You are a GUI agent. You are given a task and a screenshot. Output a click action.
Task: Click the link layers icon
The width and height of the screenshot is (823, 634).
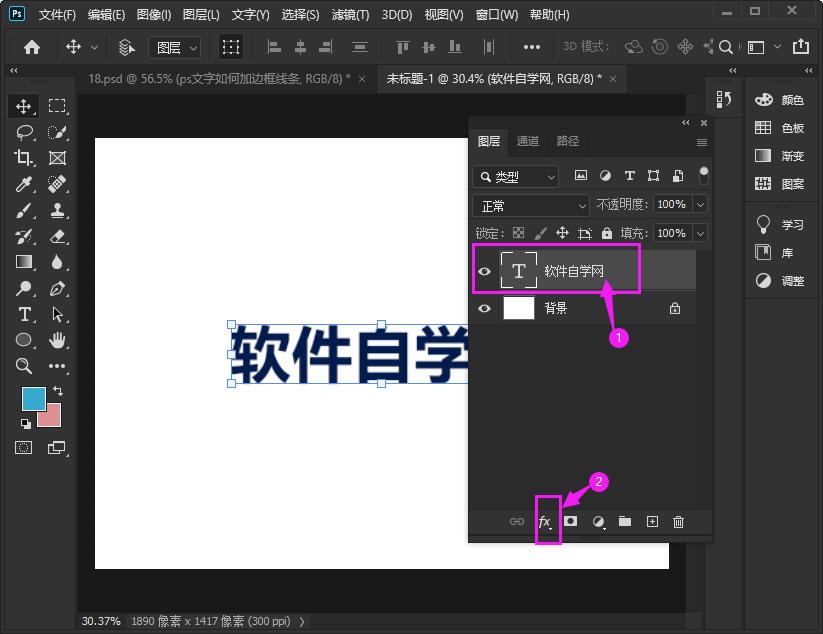pos(516,521)
